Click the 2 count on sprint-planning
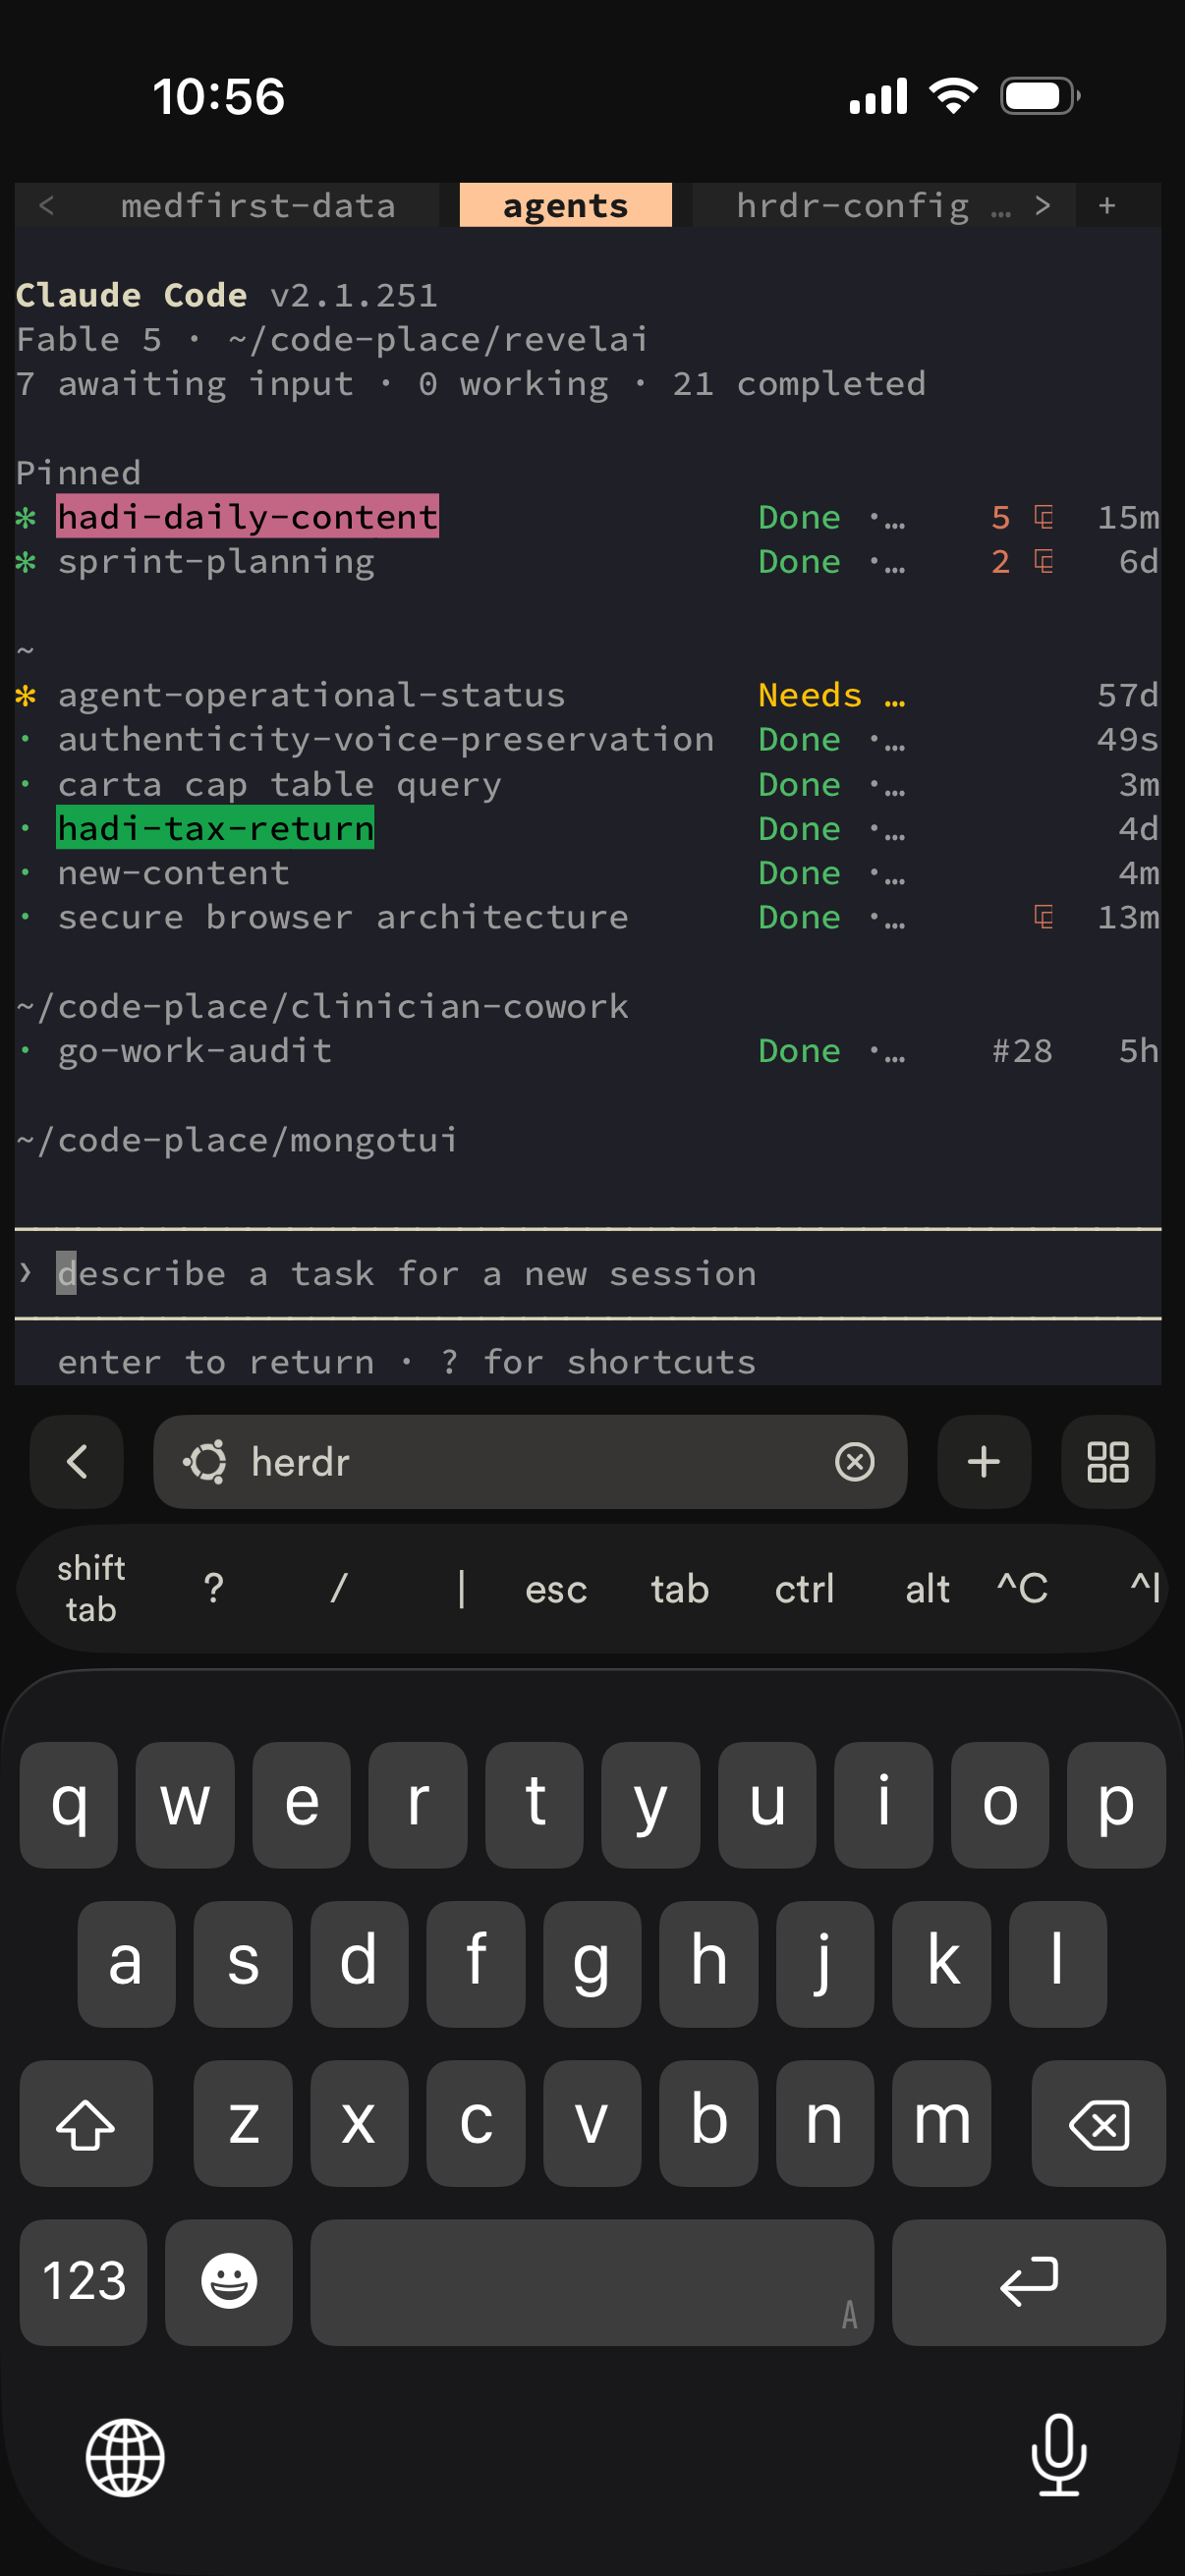Viewport: 1185px width, 2576px height. click(x=1000, y=561)
